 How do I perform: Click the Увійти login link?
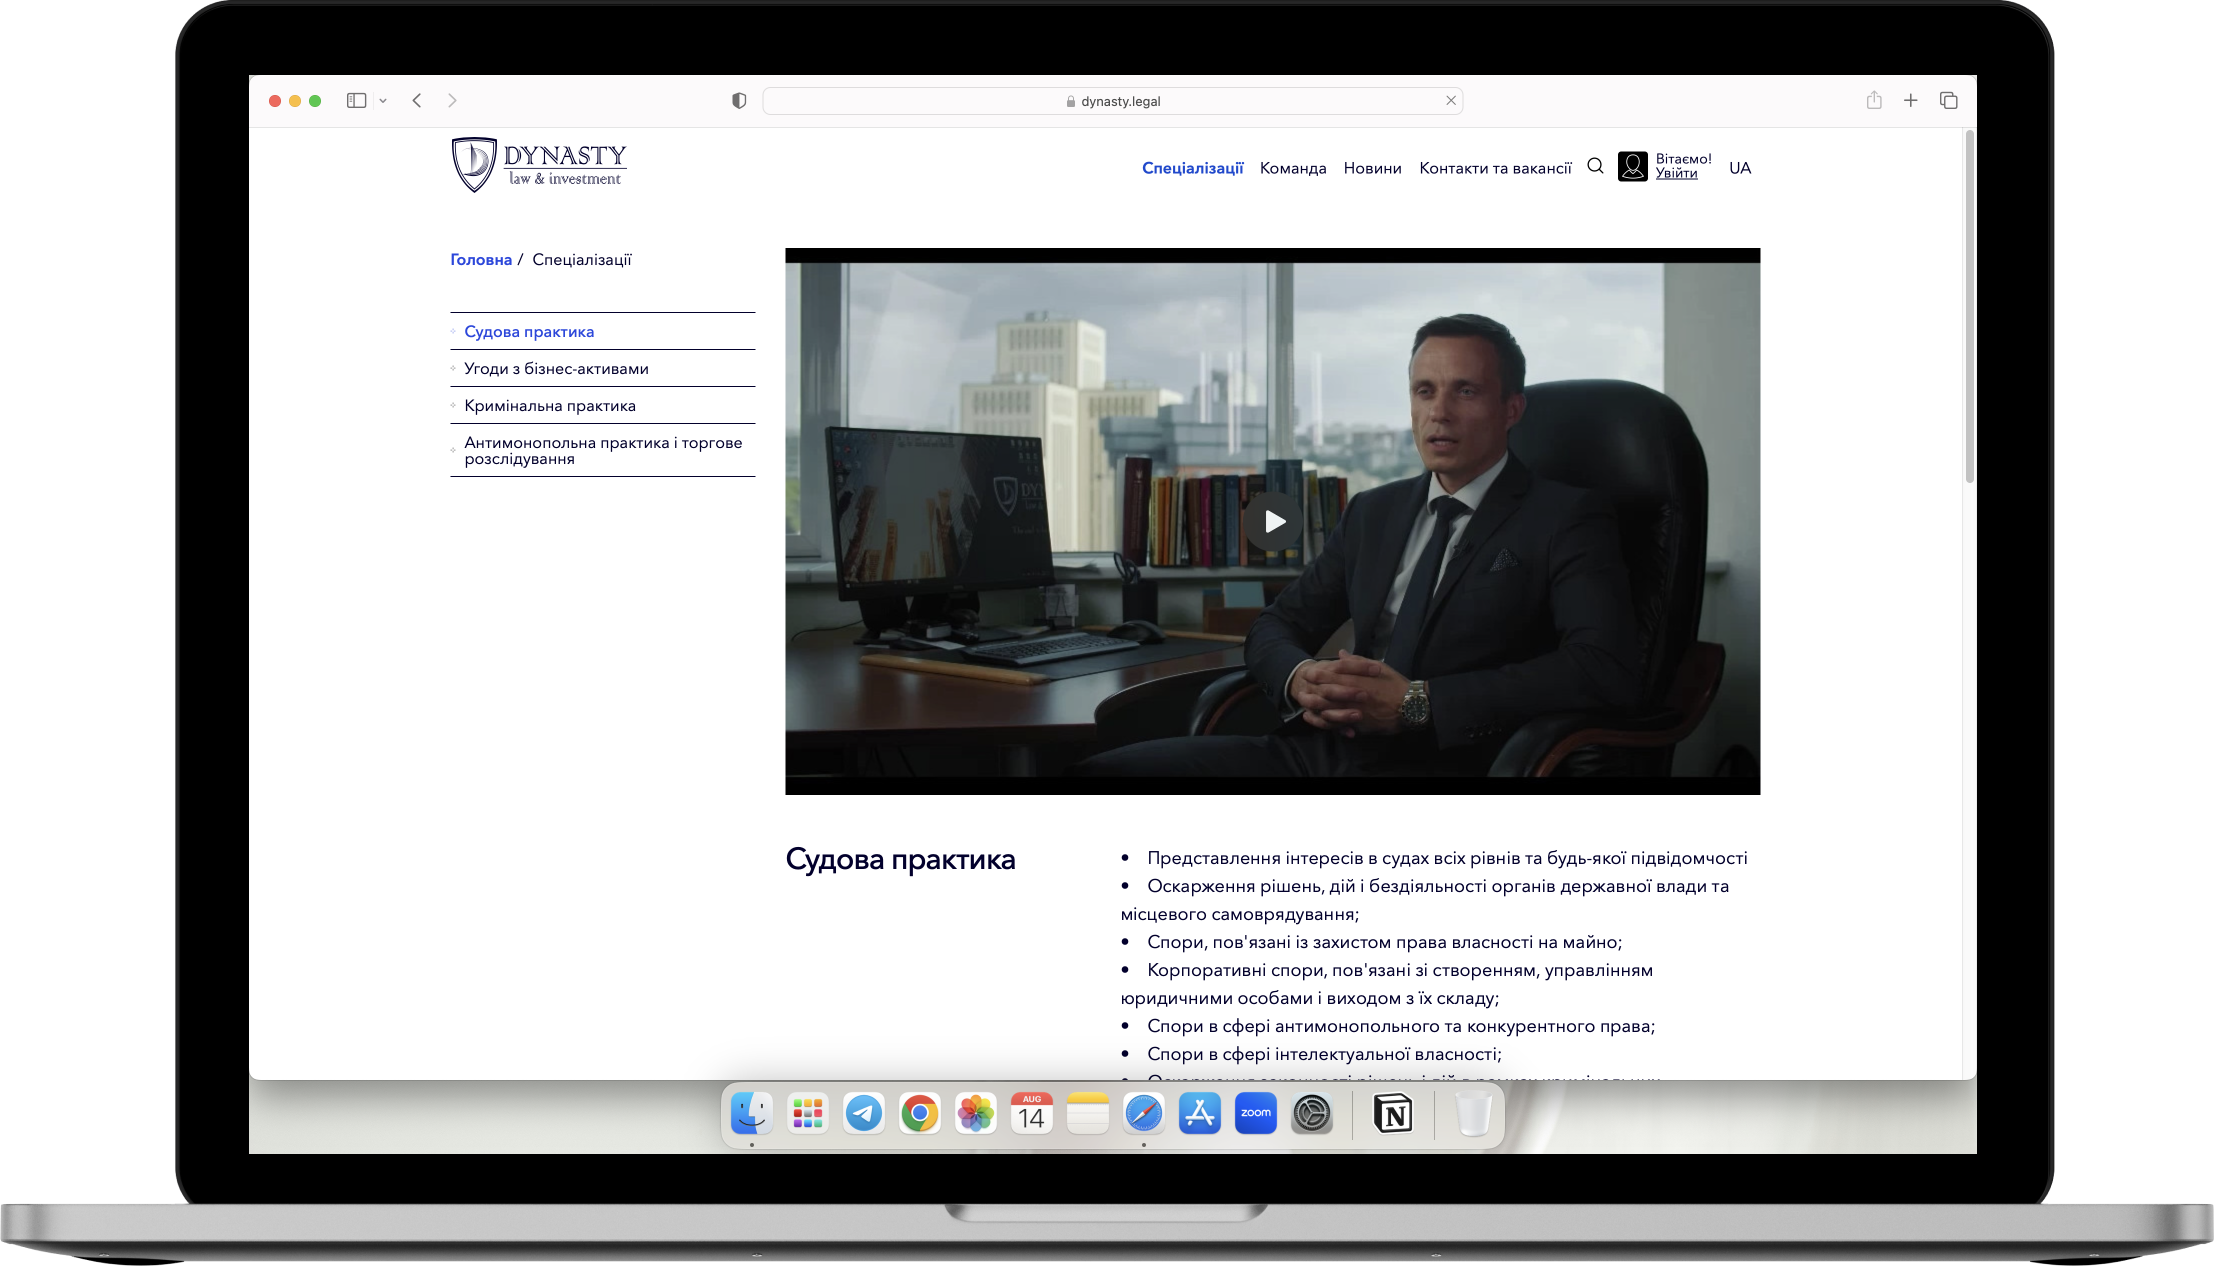[1676, 174]
